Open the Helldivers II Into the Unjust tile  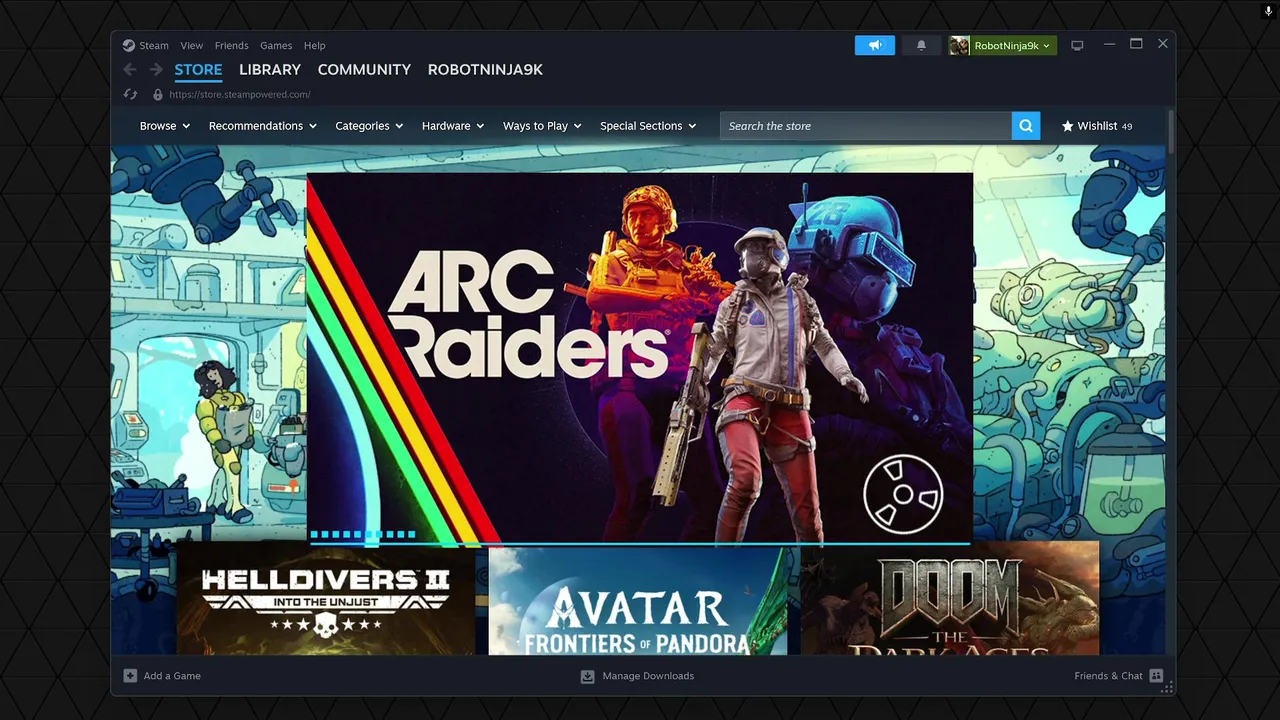tap(326, 600)
